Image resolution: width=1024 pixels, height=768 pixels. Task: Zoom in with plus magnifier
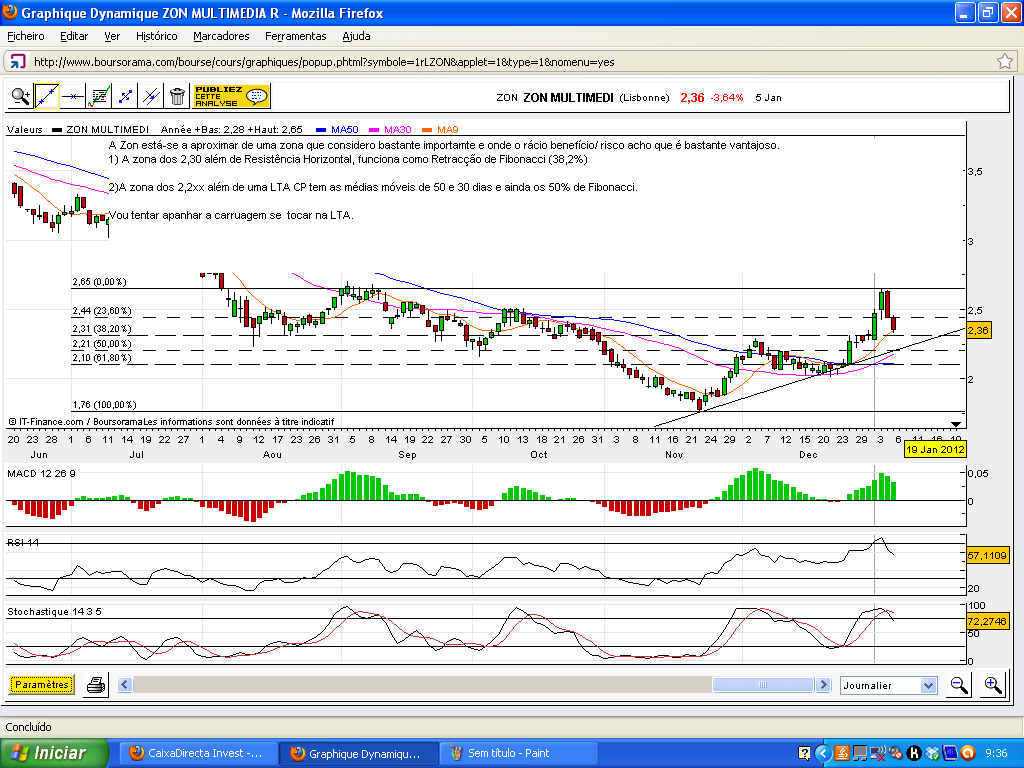pos(993,685)
